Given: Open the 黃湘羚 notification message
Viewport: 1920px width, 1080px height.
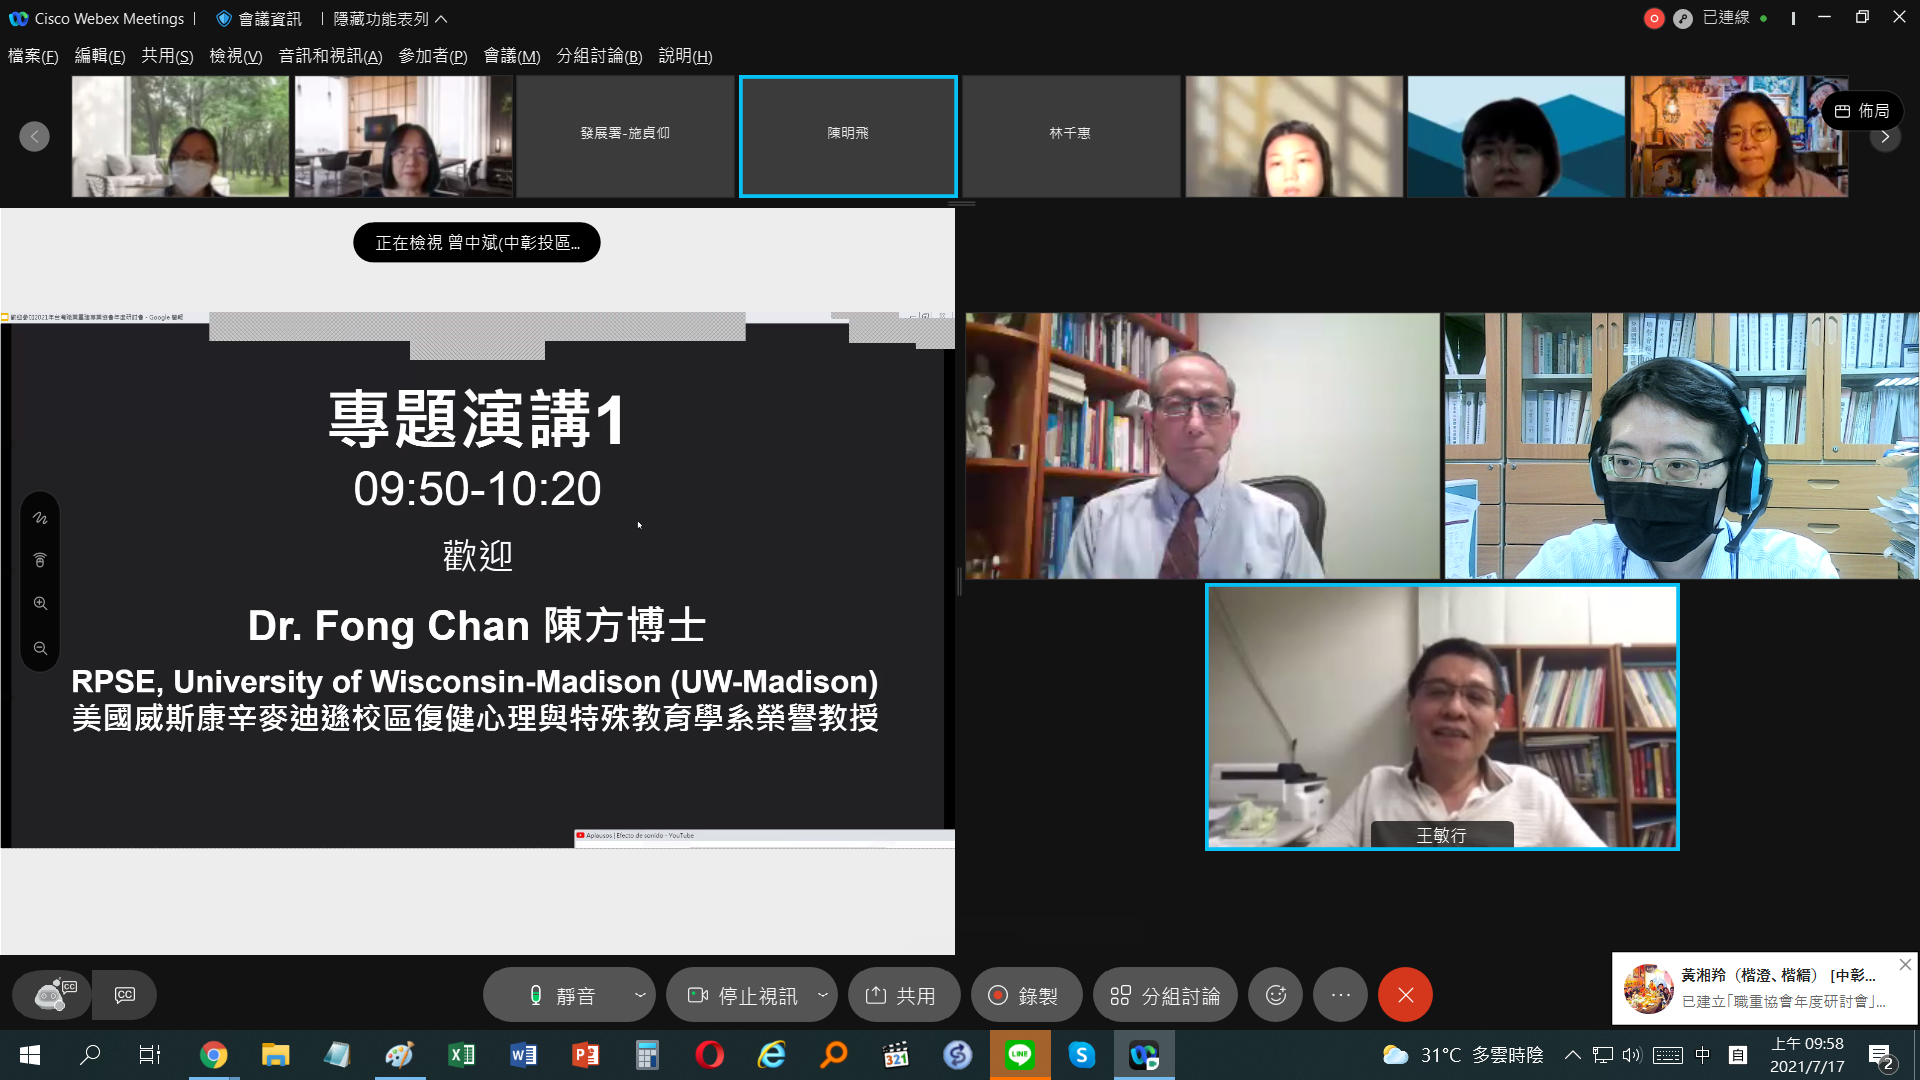Looking at the screenshot, I should point(1765,988).
